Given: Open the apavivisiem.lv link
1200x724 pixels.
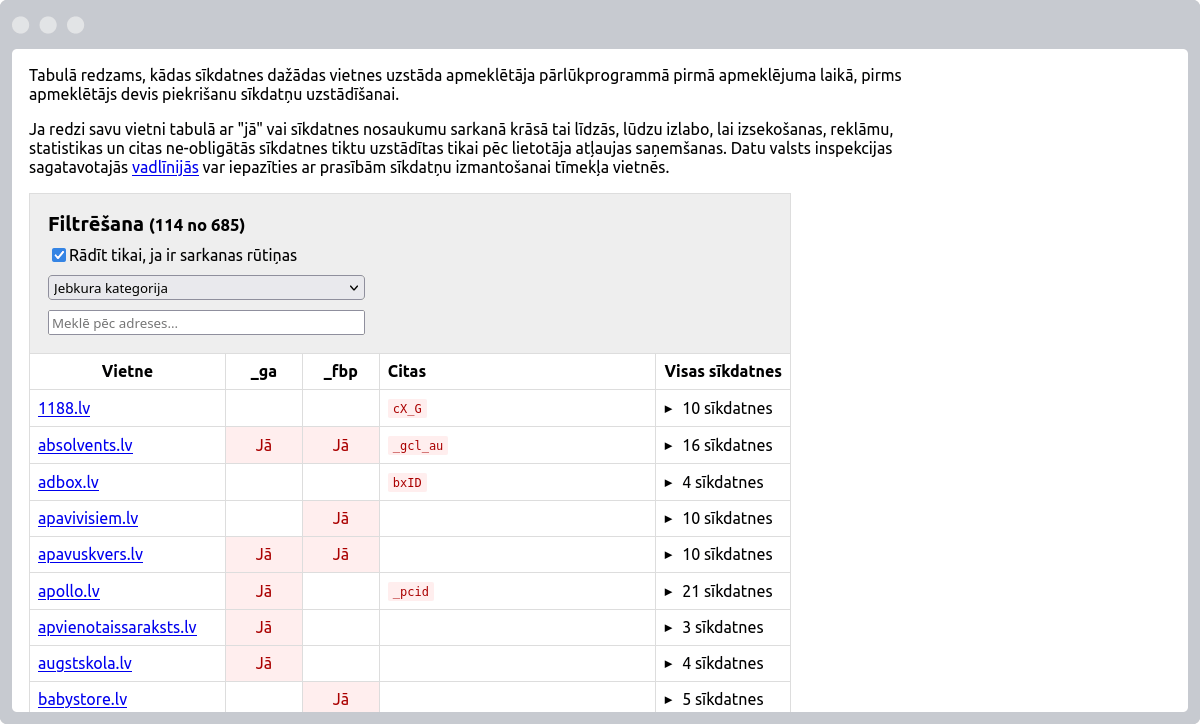Looking at the screenshot, I should [x=88, y=518].
